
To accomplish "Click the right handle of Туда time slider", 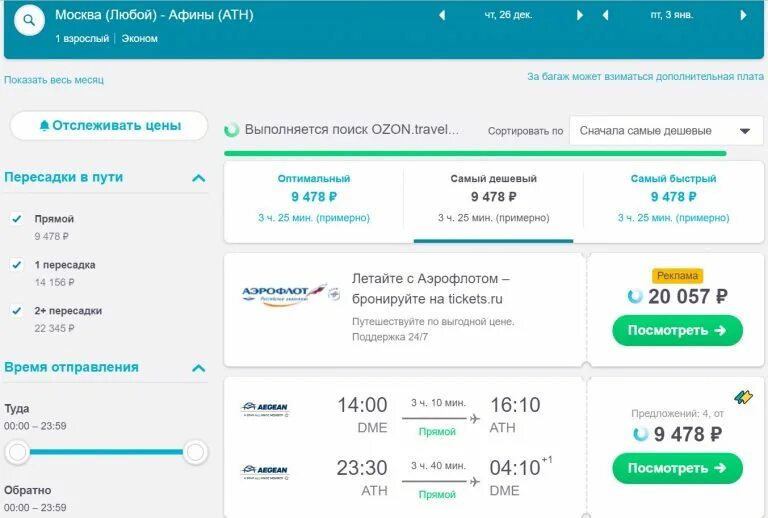I will (x=195, y=452).
